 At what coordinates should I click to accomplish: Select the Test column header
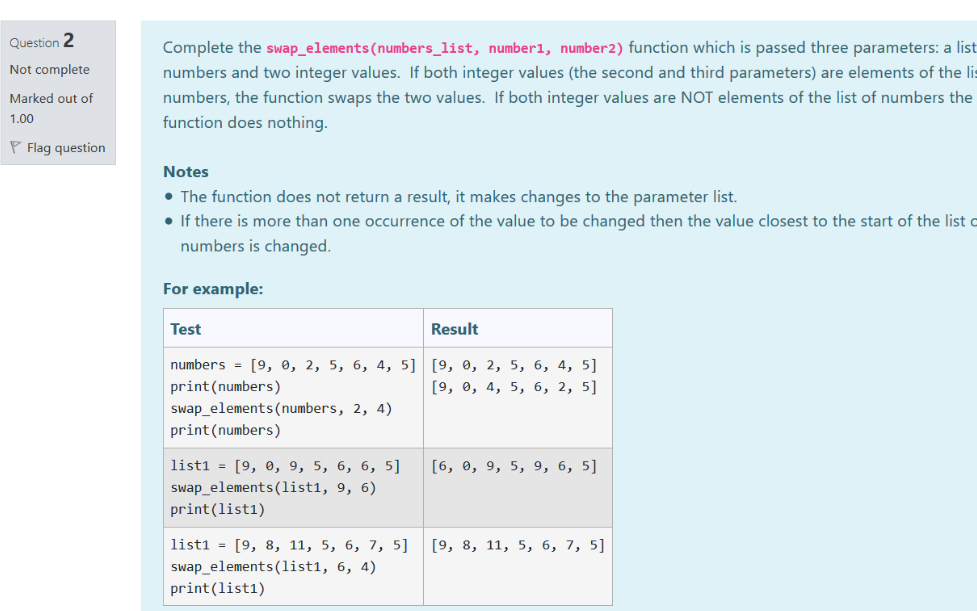(x=186, y=328)
